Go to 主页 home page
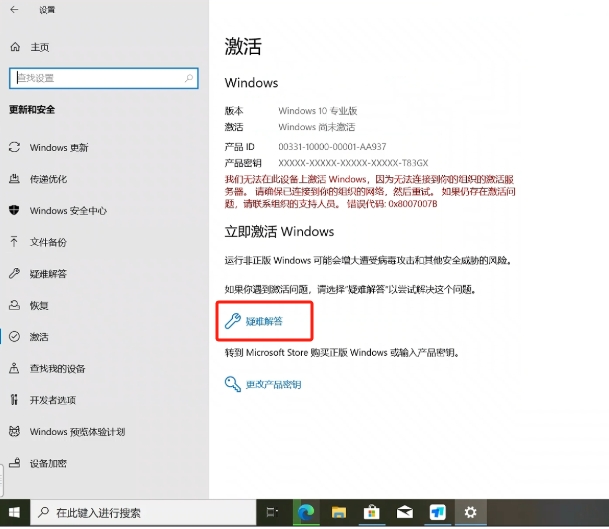This screenshot has height=529, width=609. [40, 47]
